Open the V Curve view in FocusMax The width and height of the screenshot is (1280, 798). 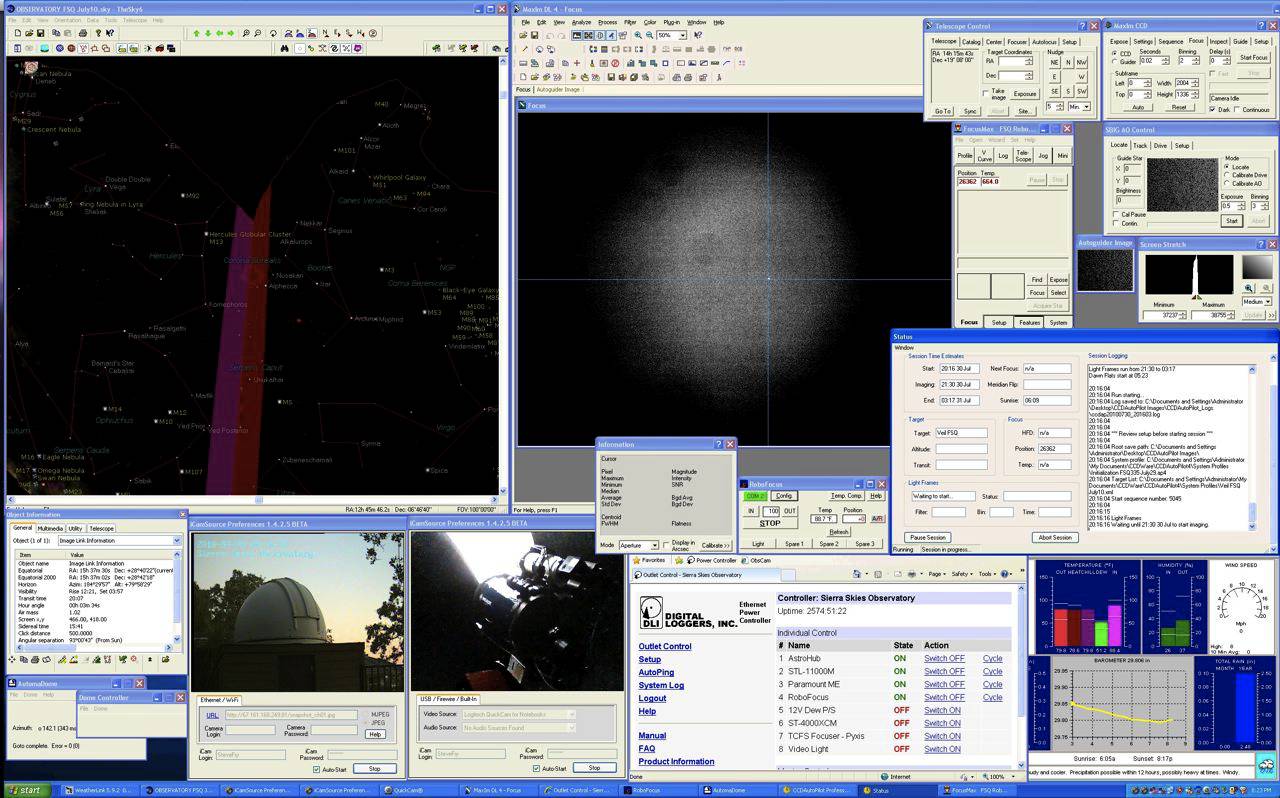pos(985,157)
